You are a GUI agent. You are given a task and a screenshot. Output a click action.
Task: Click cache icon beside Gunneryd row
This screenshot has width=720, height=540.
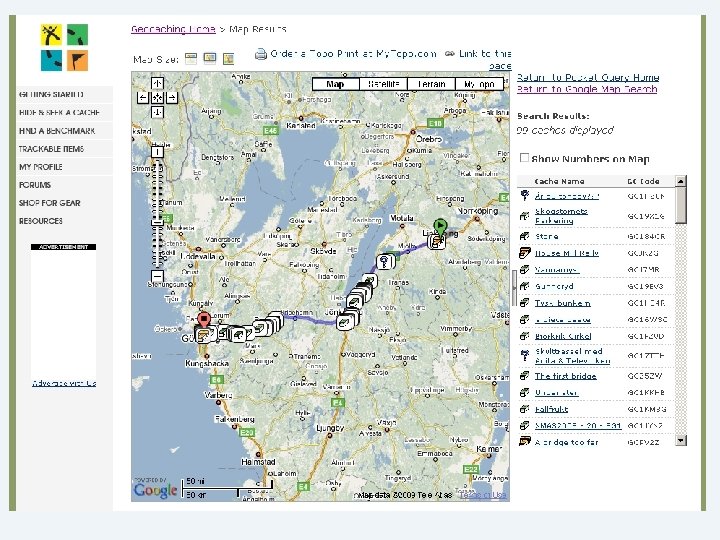pyautogui.click(x=524, y=286)
